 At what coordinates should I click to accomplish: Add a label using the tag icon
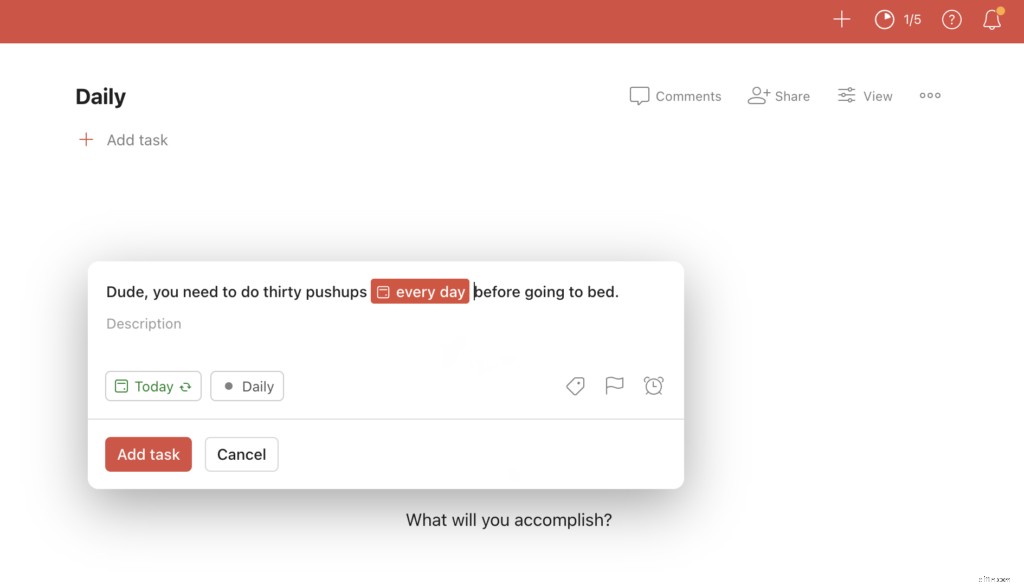(x=575, y=386)
